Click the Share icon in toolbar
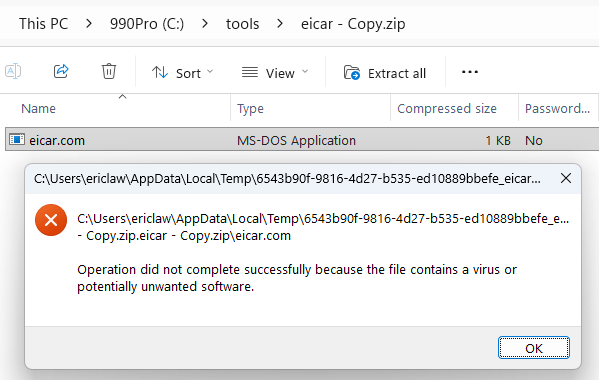The image size is (599, 380). point(61,71)
